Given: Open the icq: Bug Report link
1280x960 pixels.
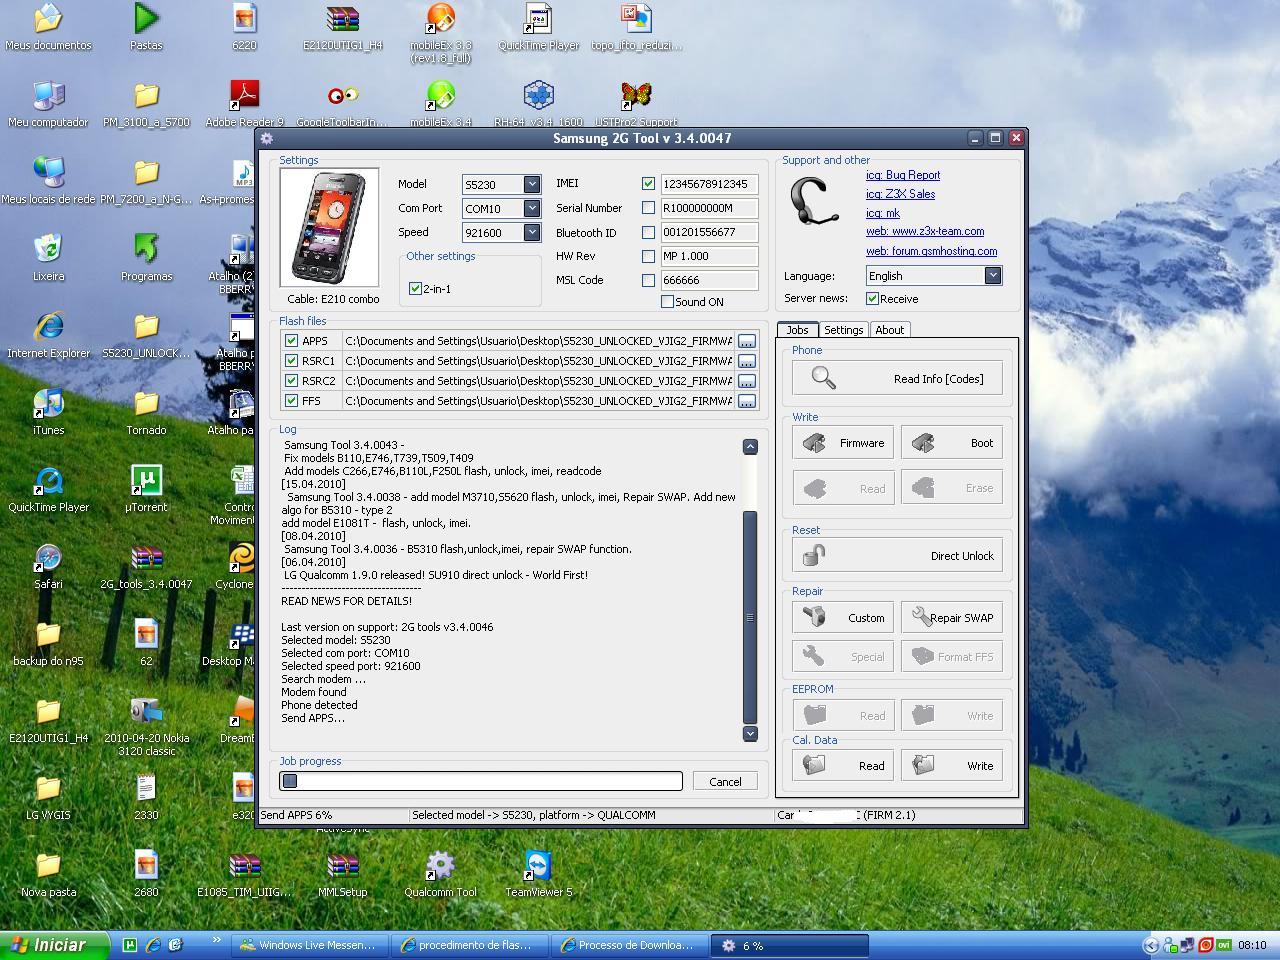Looking at the screenshot, I should click(x=903, y=175).
